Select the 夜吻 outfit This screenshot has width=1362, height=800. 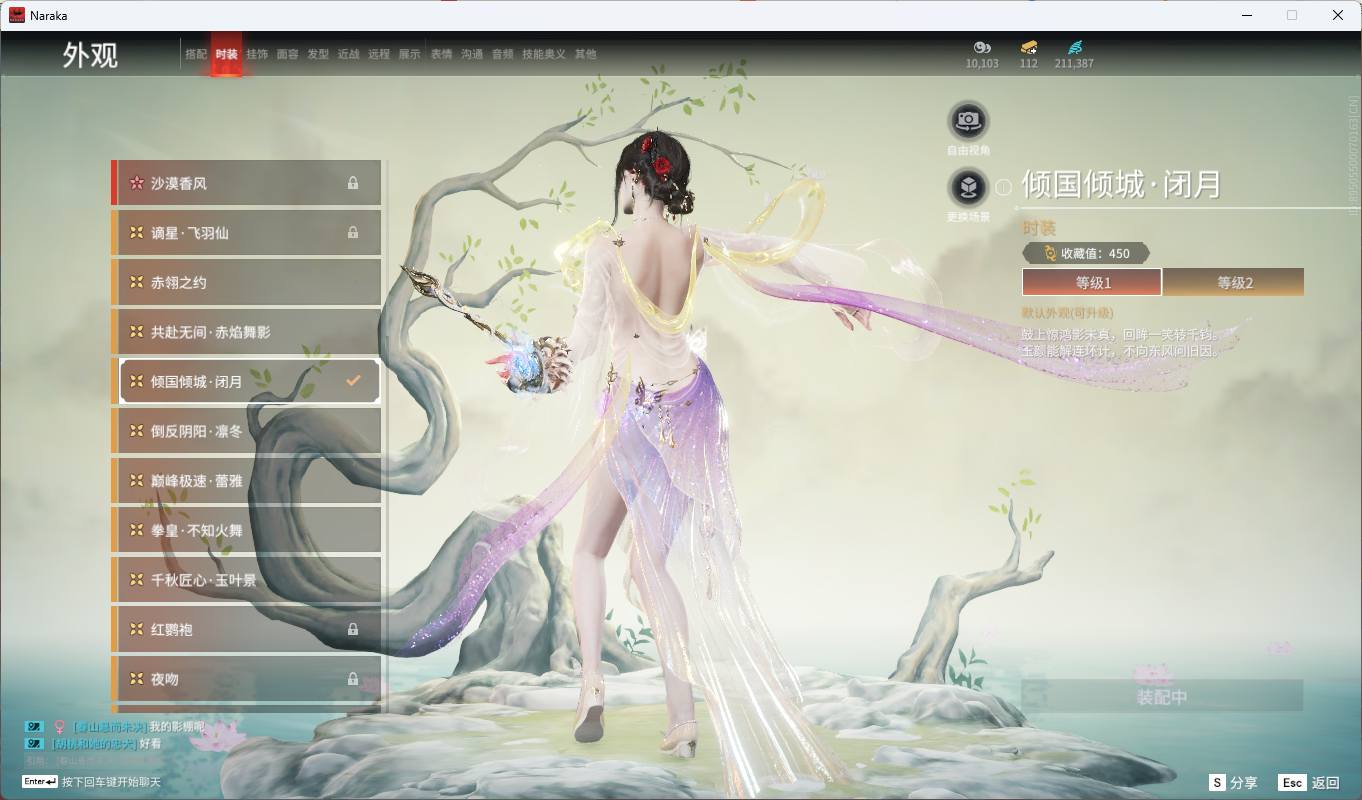(x=246, y=678)
